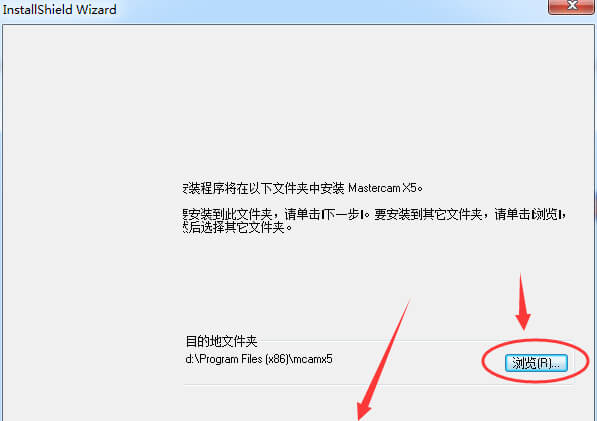Click the 装程序将在以下文件夹中安装 sentence

coord(263,188)
